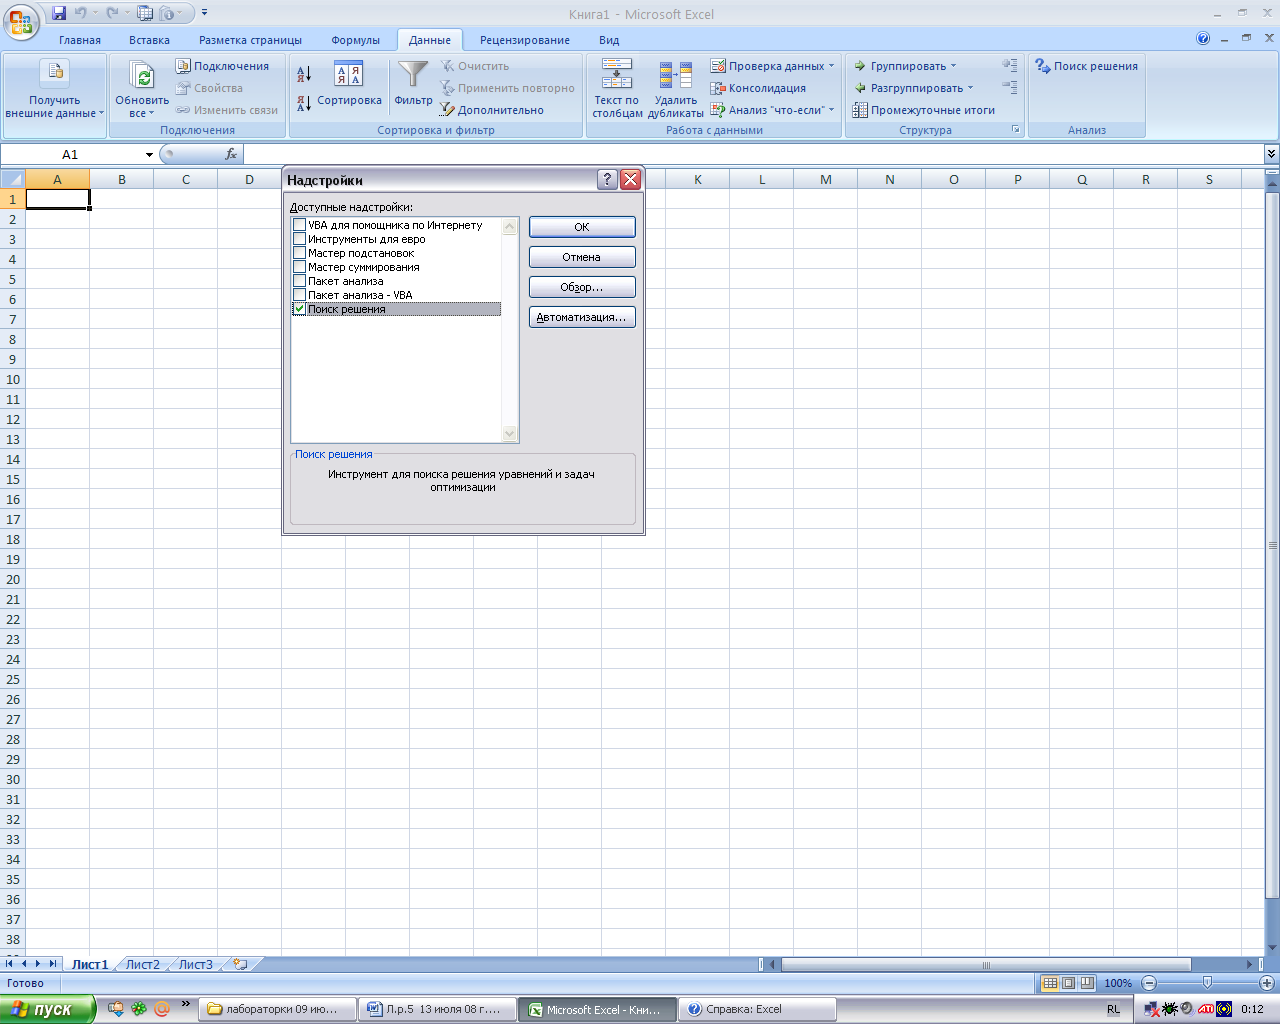The height and width of the screenshot is (1024, 1280).
Task: Click Отмена to cancel dialog
Action: pos(582,257)
